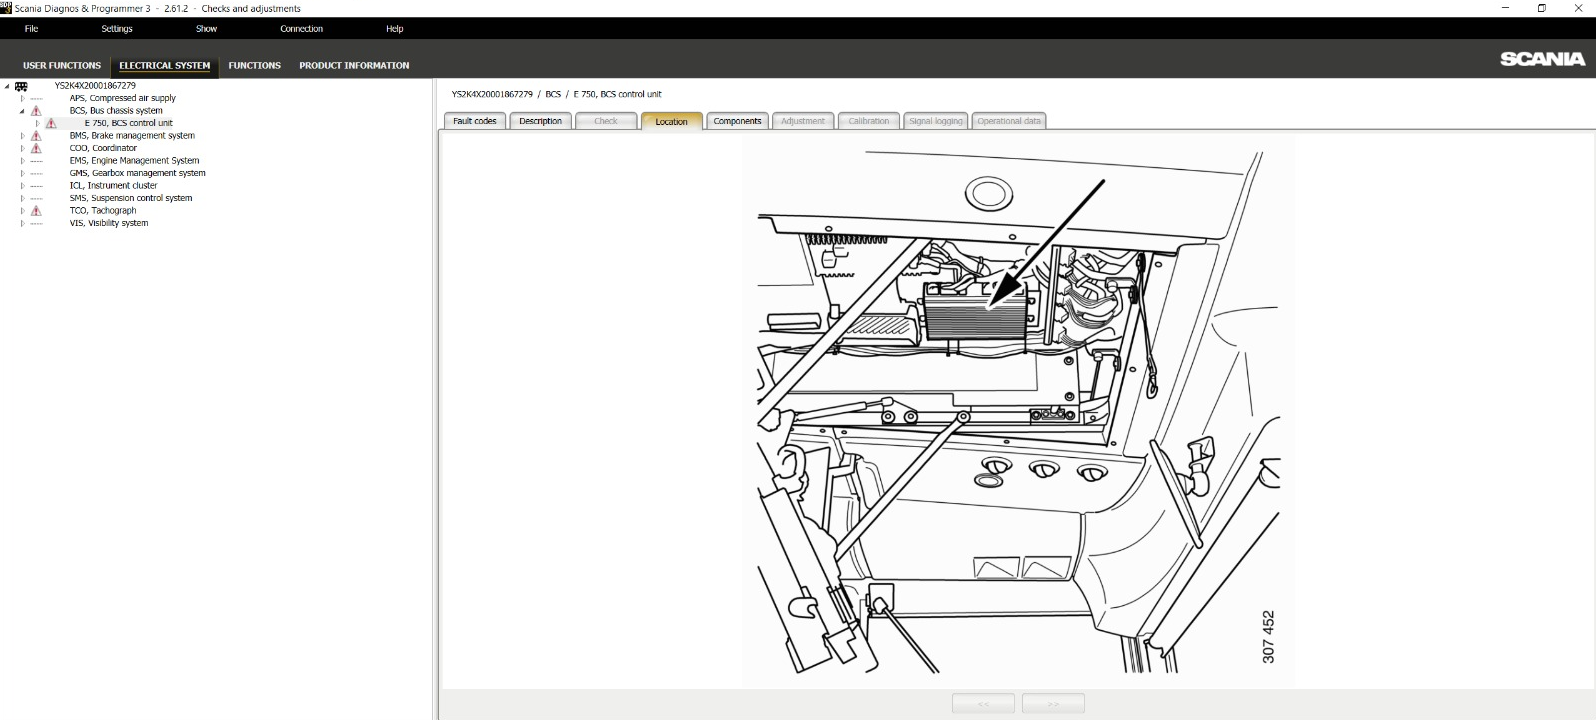Click the warning icon beside COO, Coordinator
Image resolution: width=1596 pixels, height=720 pixels.
(36, 148)
